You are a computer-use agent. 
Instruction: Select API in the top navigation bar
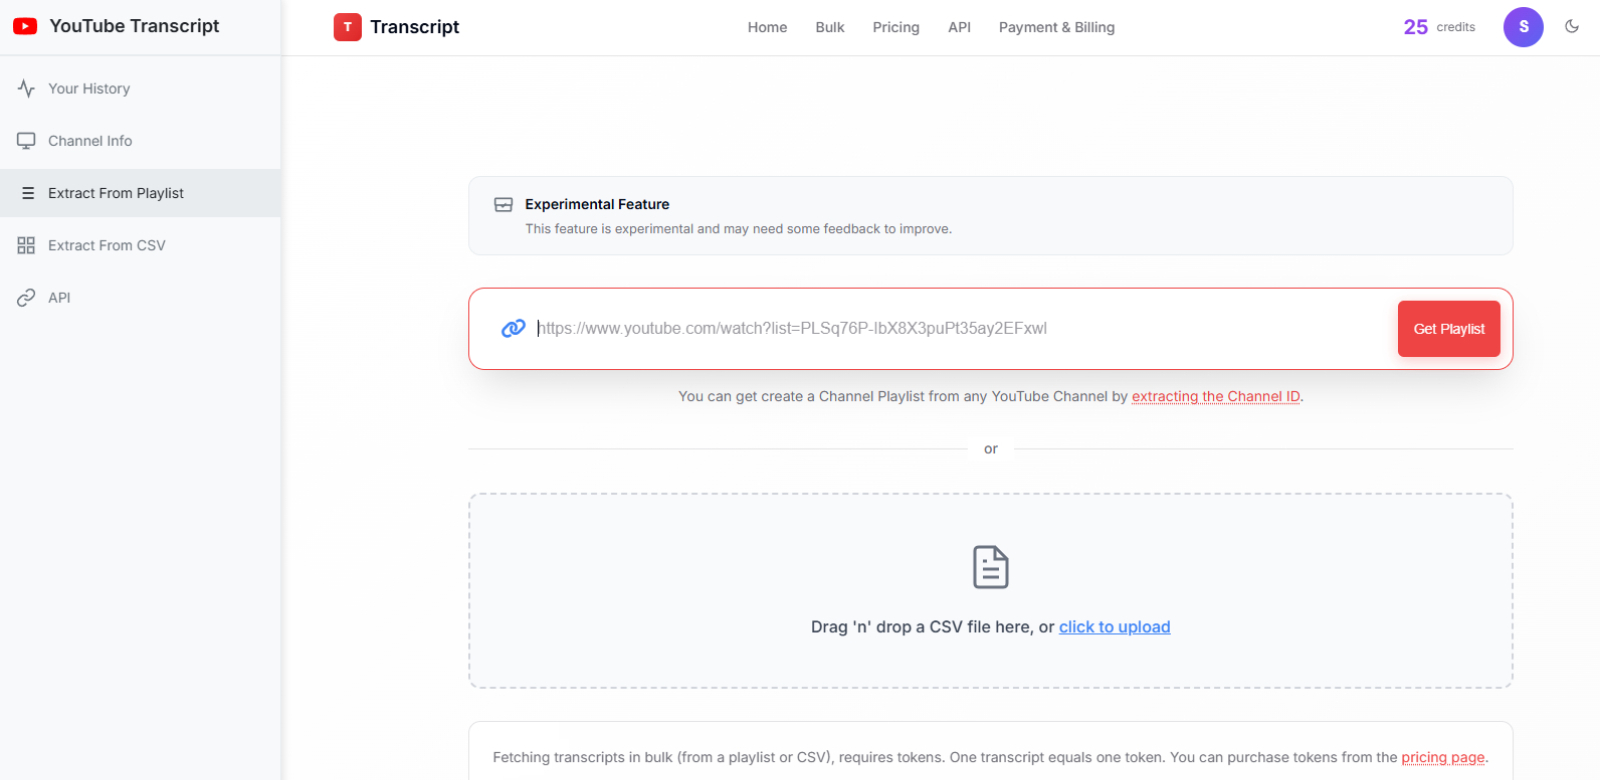(959, 28)
